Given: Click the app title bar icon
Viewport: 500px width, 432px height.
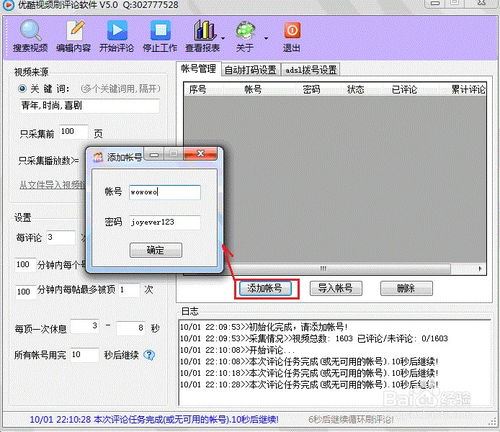Looking at the screenshot, I should pos(8,5).
